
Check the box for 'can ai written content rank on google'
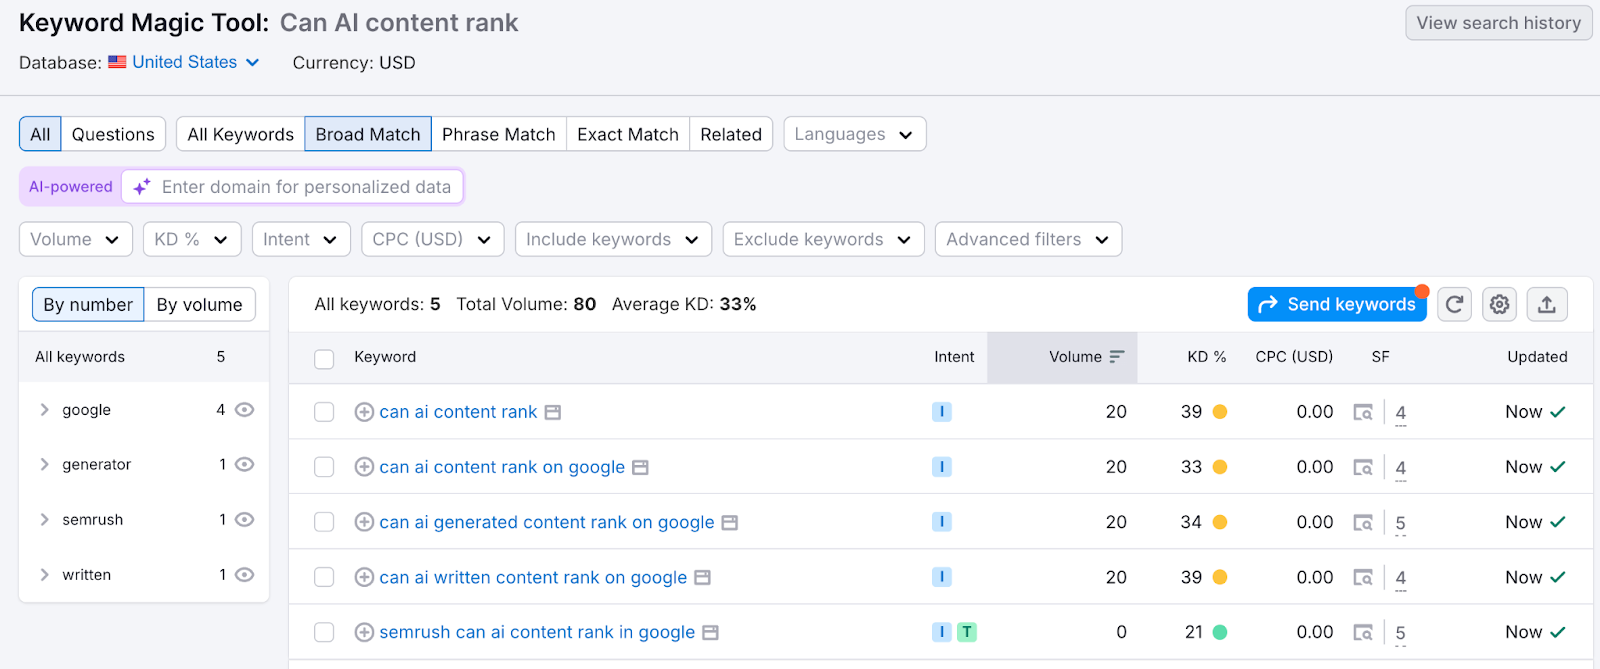coord(324,577)
